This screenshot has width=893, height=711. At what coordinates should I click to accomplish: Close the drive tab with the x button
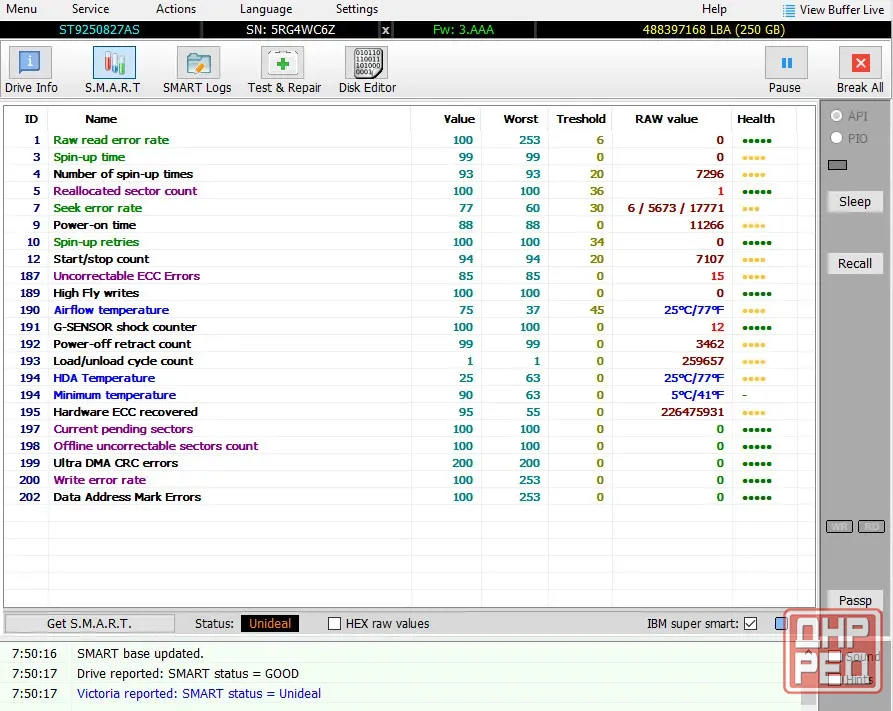pos(386,30)
